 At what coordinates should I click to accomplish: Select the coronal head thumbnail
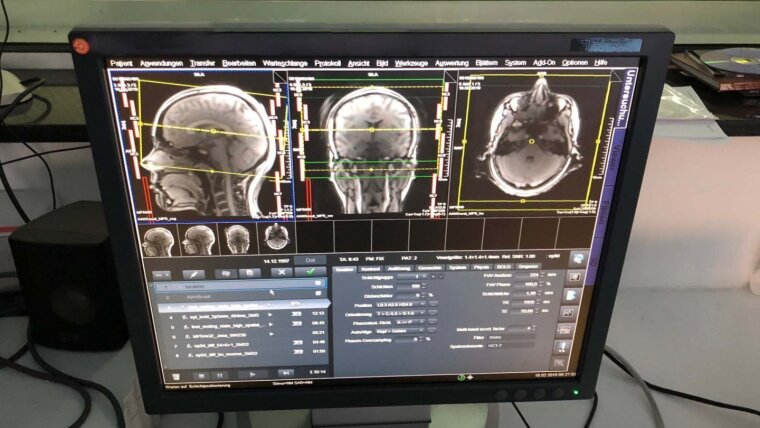[238, 238]
